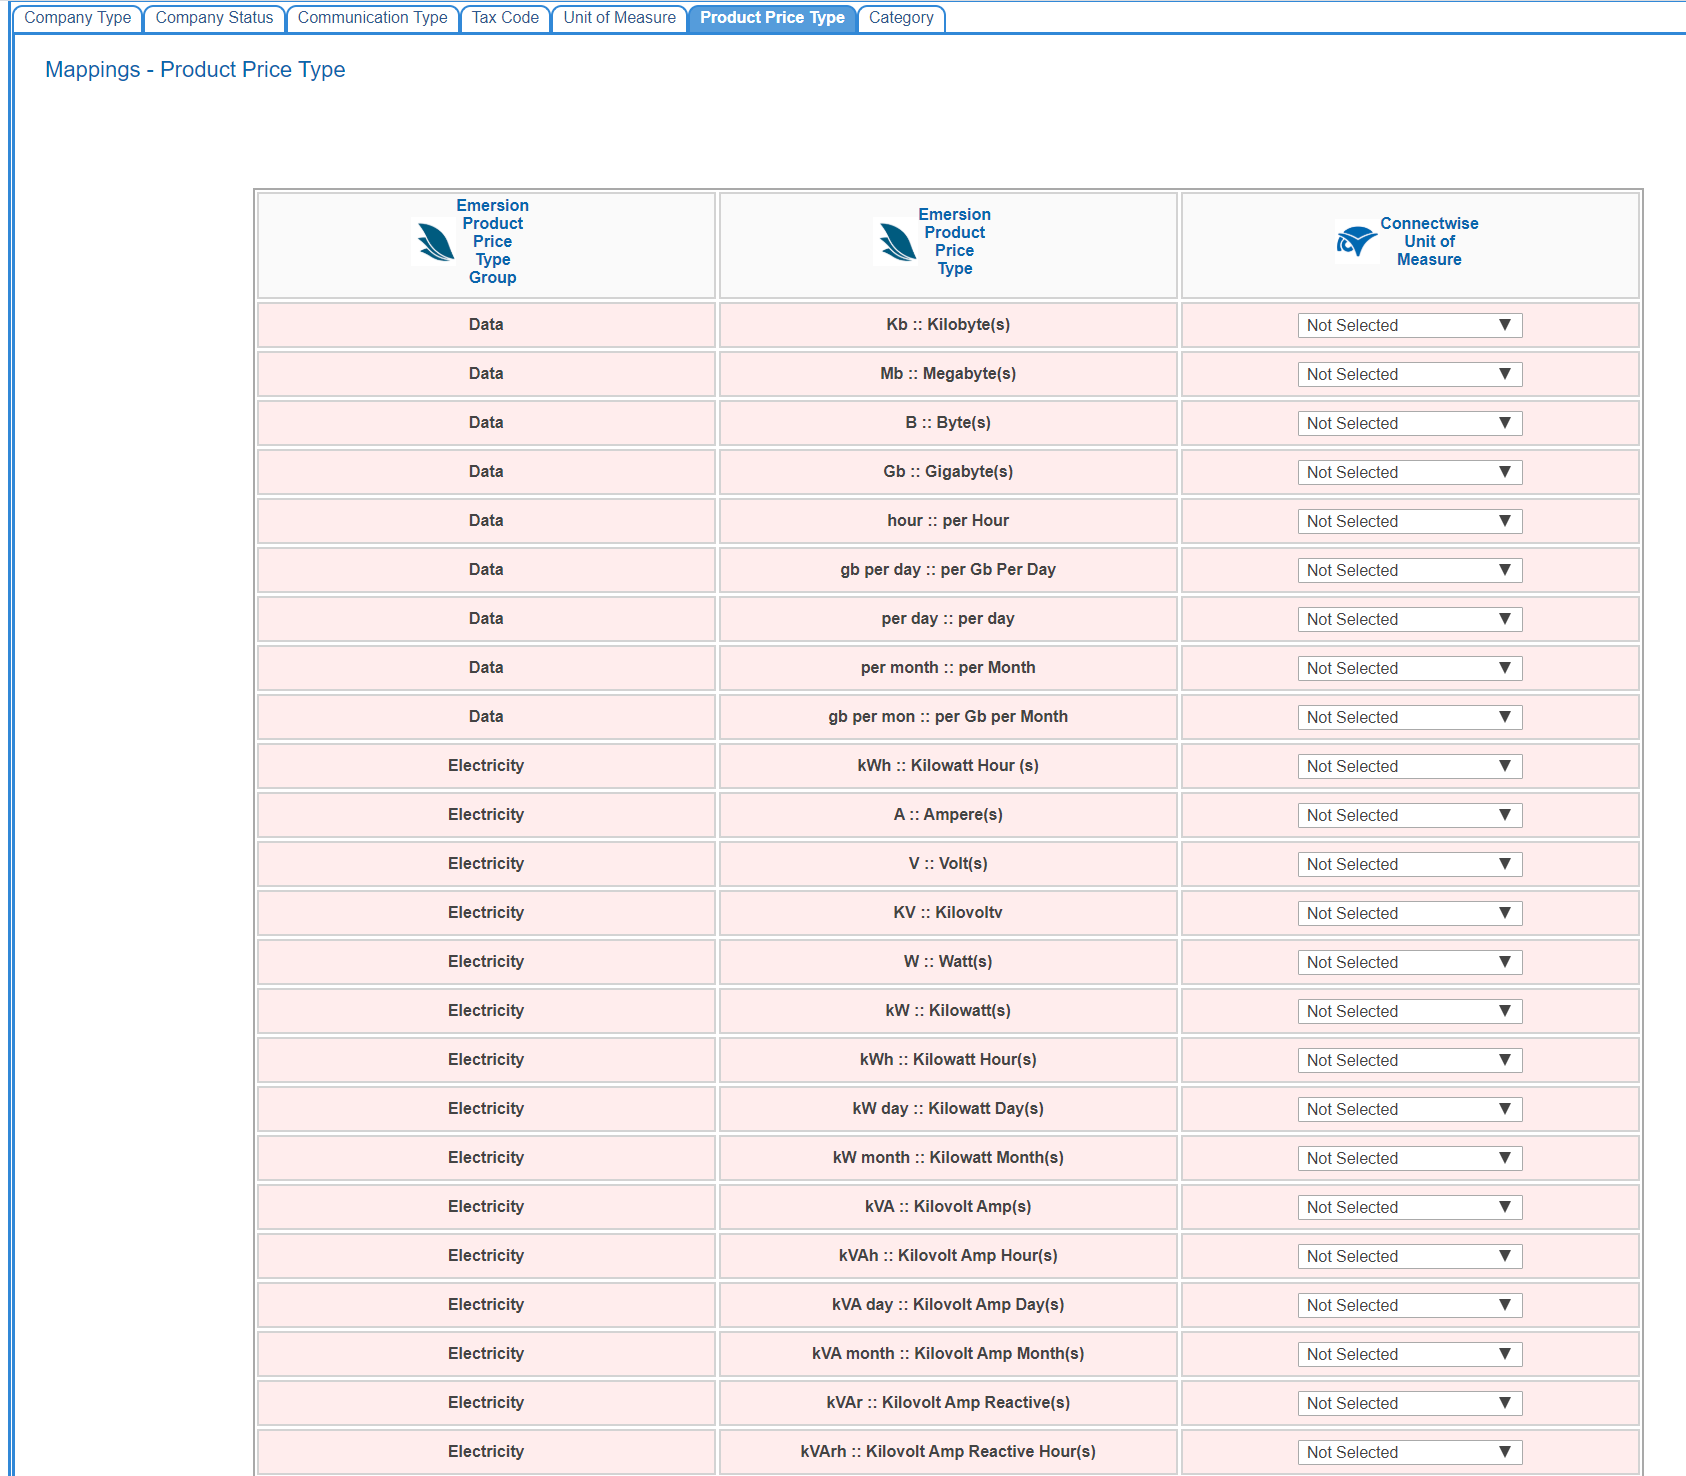This screenshot has width=1686, height=1476.
Task: Open the Company Type tab
Action: tap(78, 18)
